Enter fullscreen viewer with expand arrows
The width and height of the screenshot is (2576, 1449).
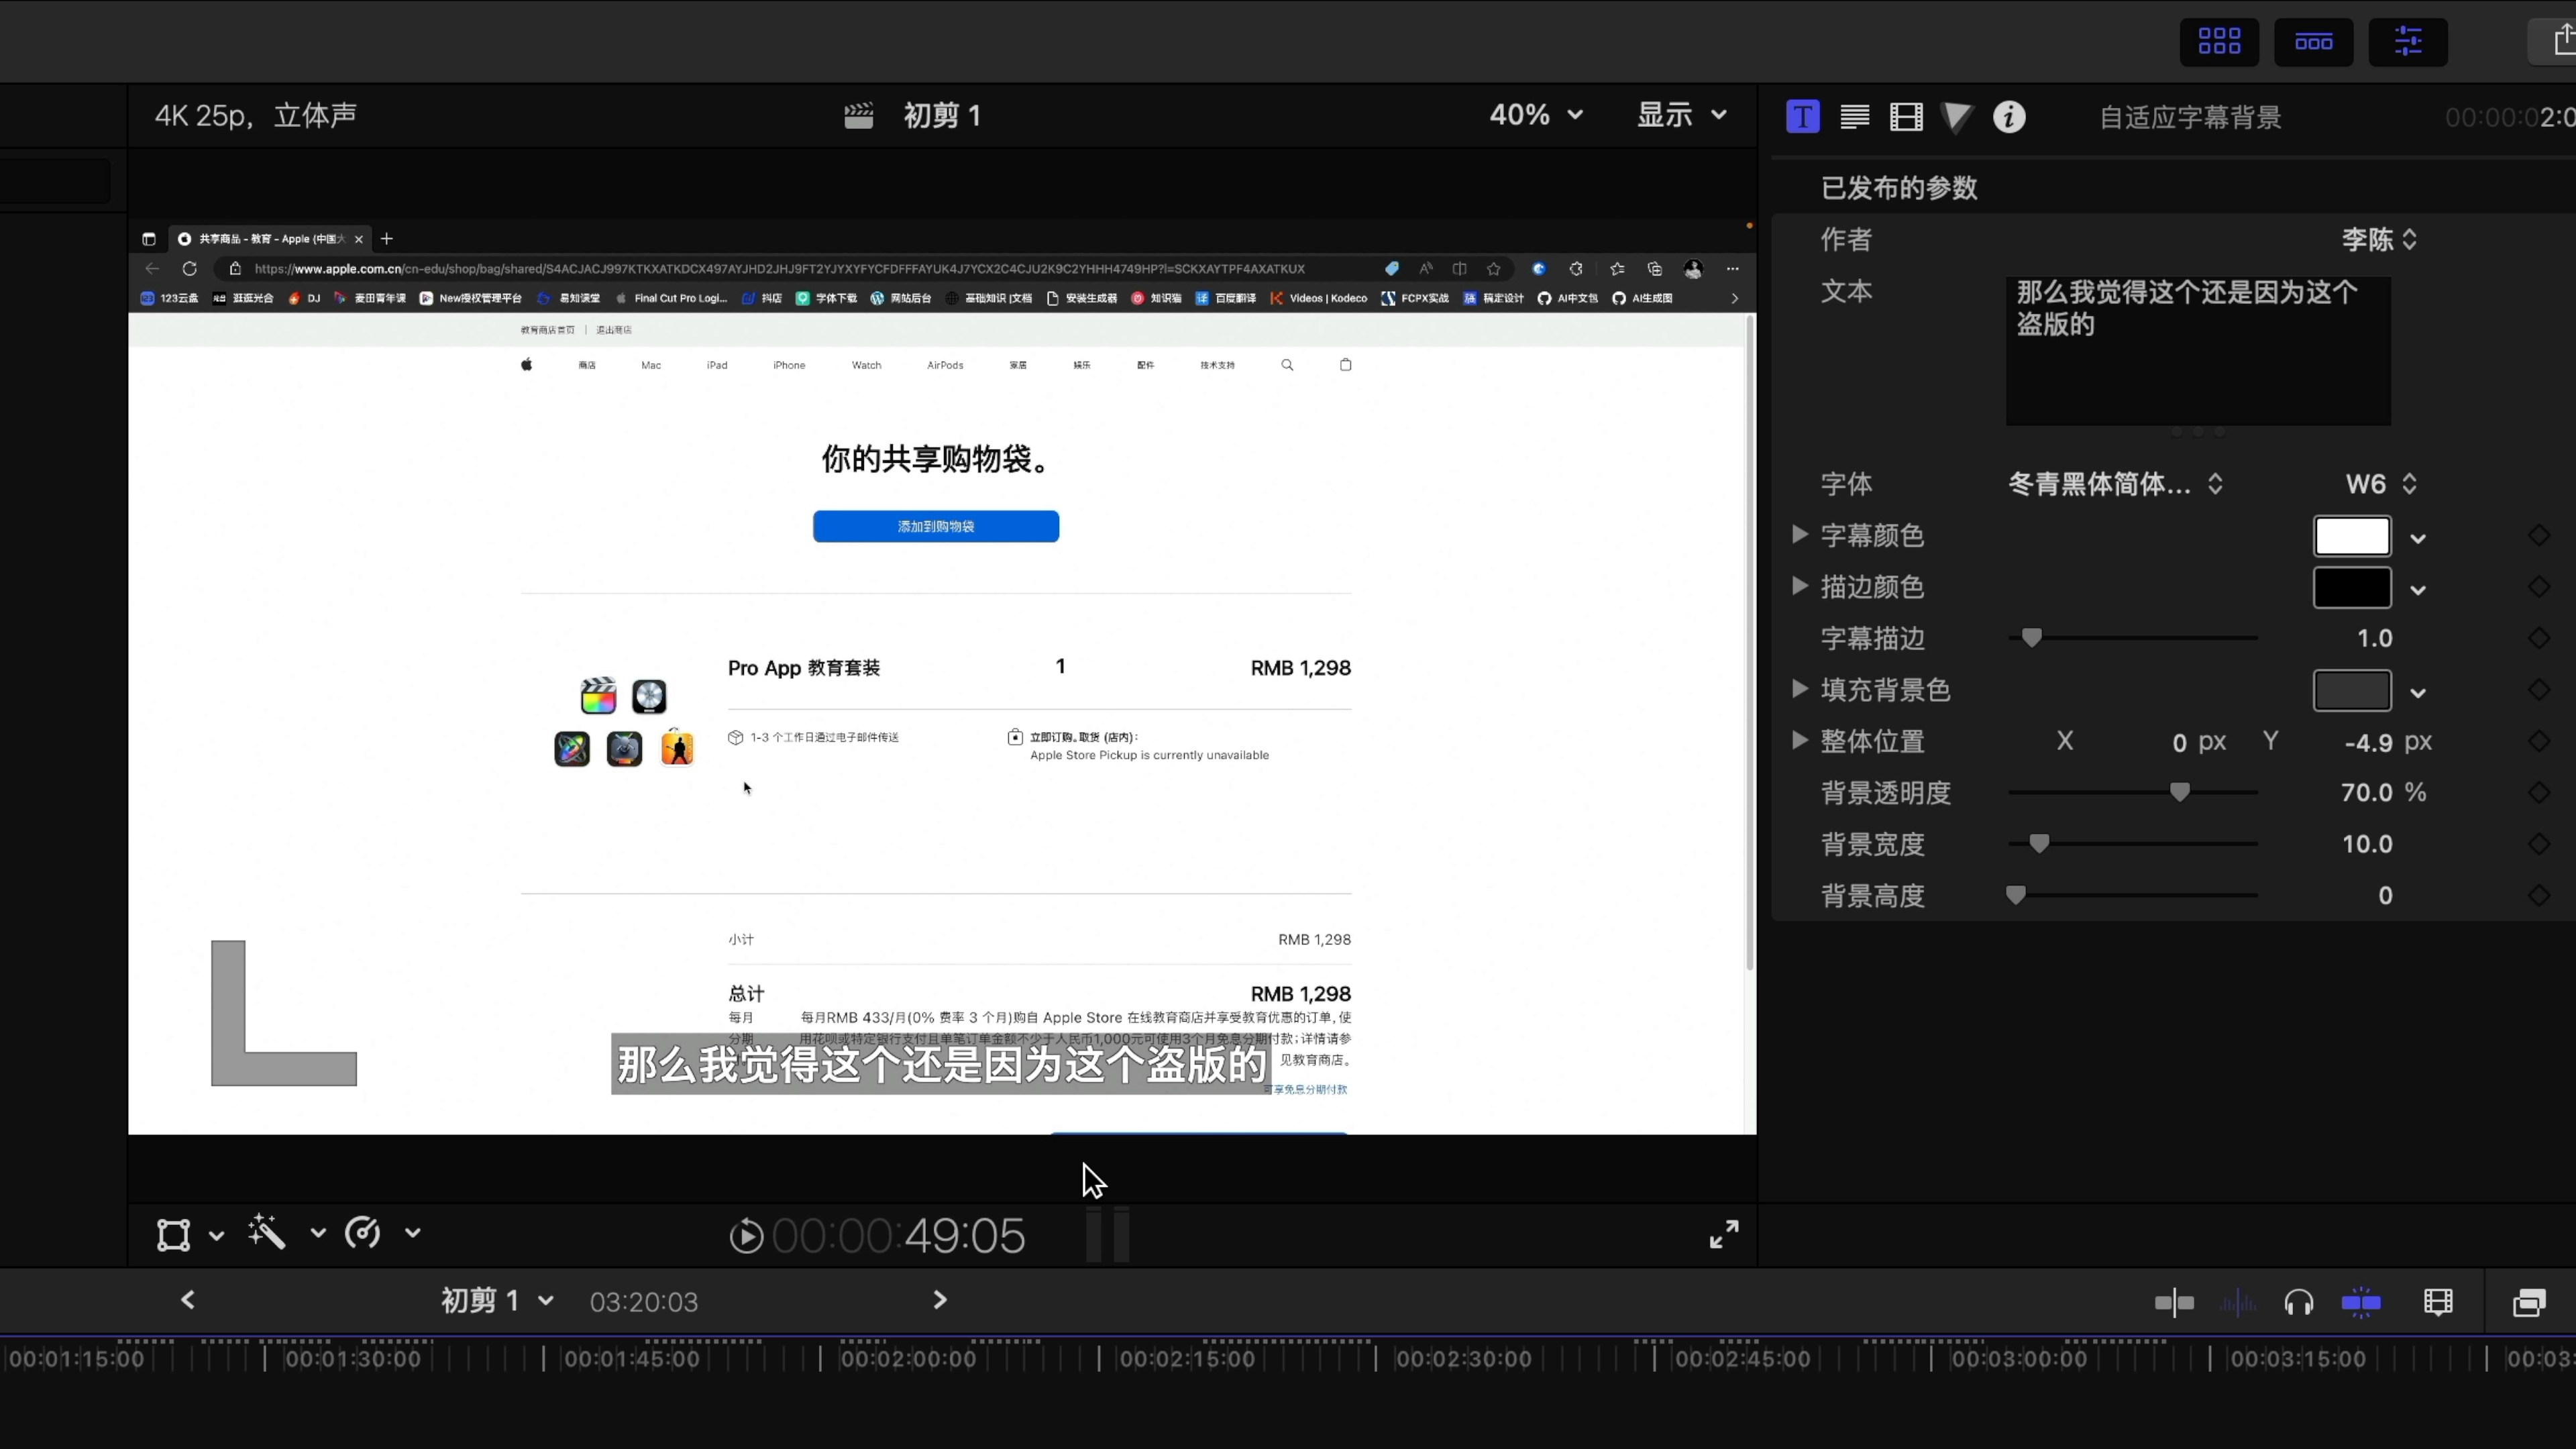pyautogui.click(x=1724, y=1234)
